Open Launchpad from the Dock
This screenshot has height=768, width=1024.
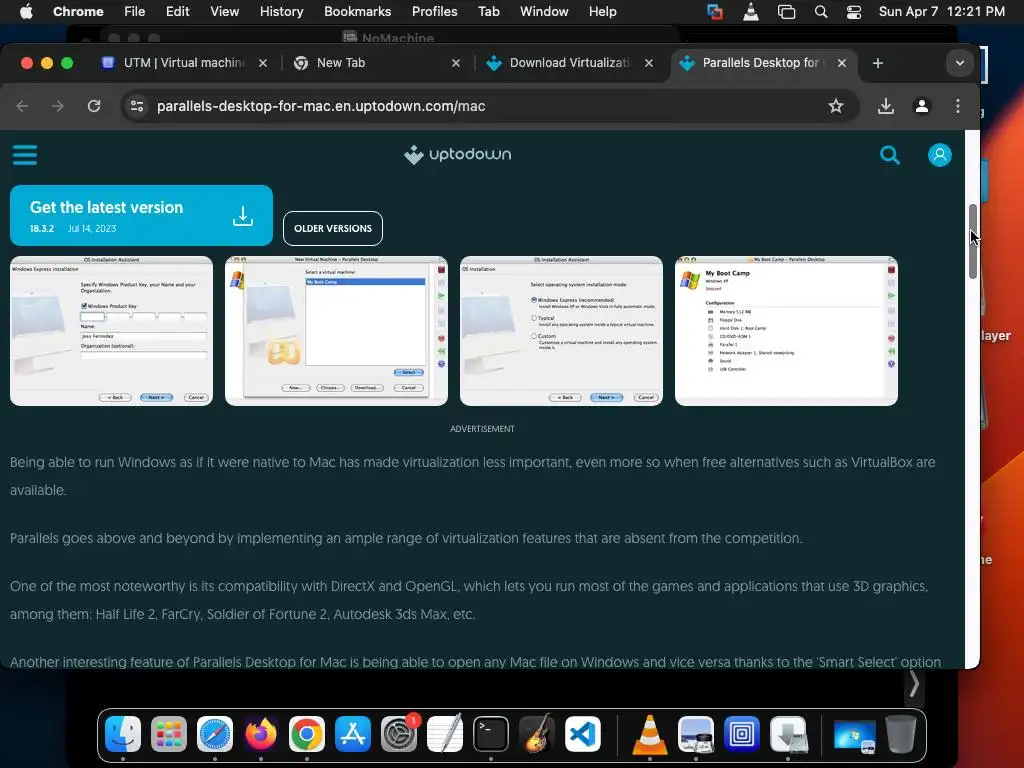point(168,734)
